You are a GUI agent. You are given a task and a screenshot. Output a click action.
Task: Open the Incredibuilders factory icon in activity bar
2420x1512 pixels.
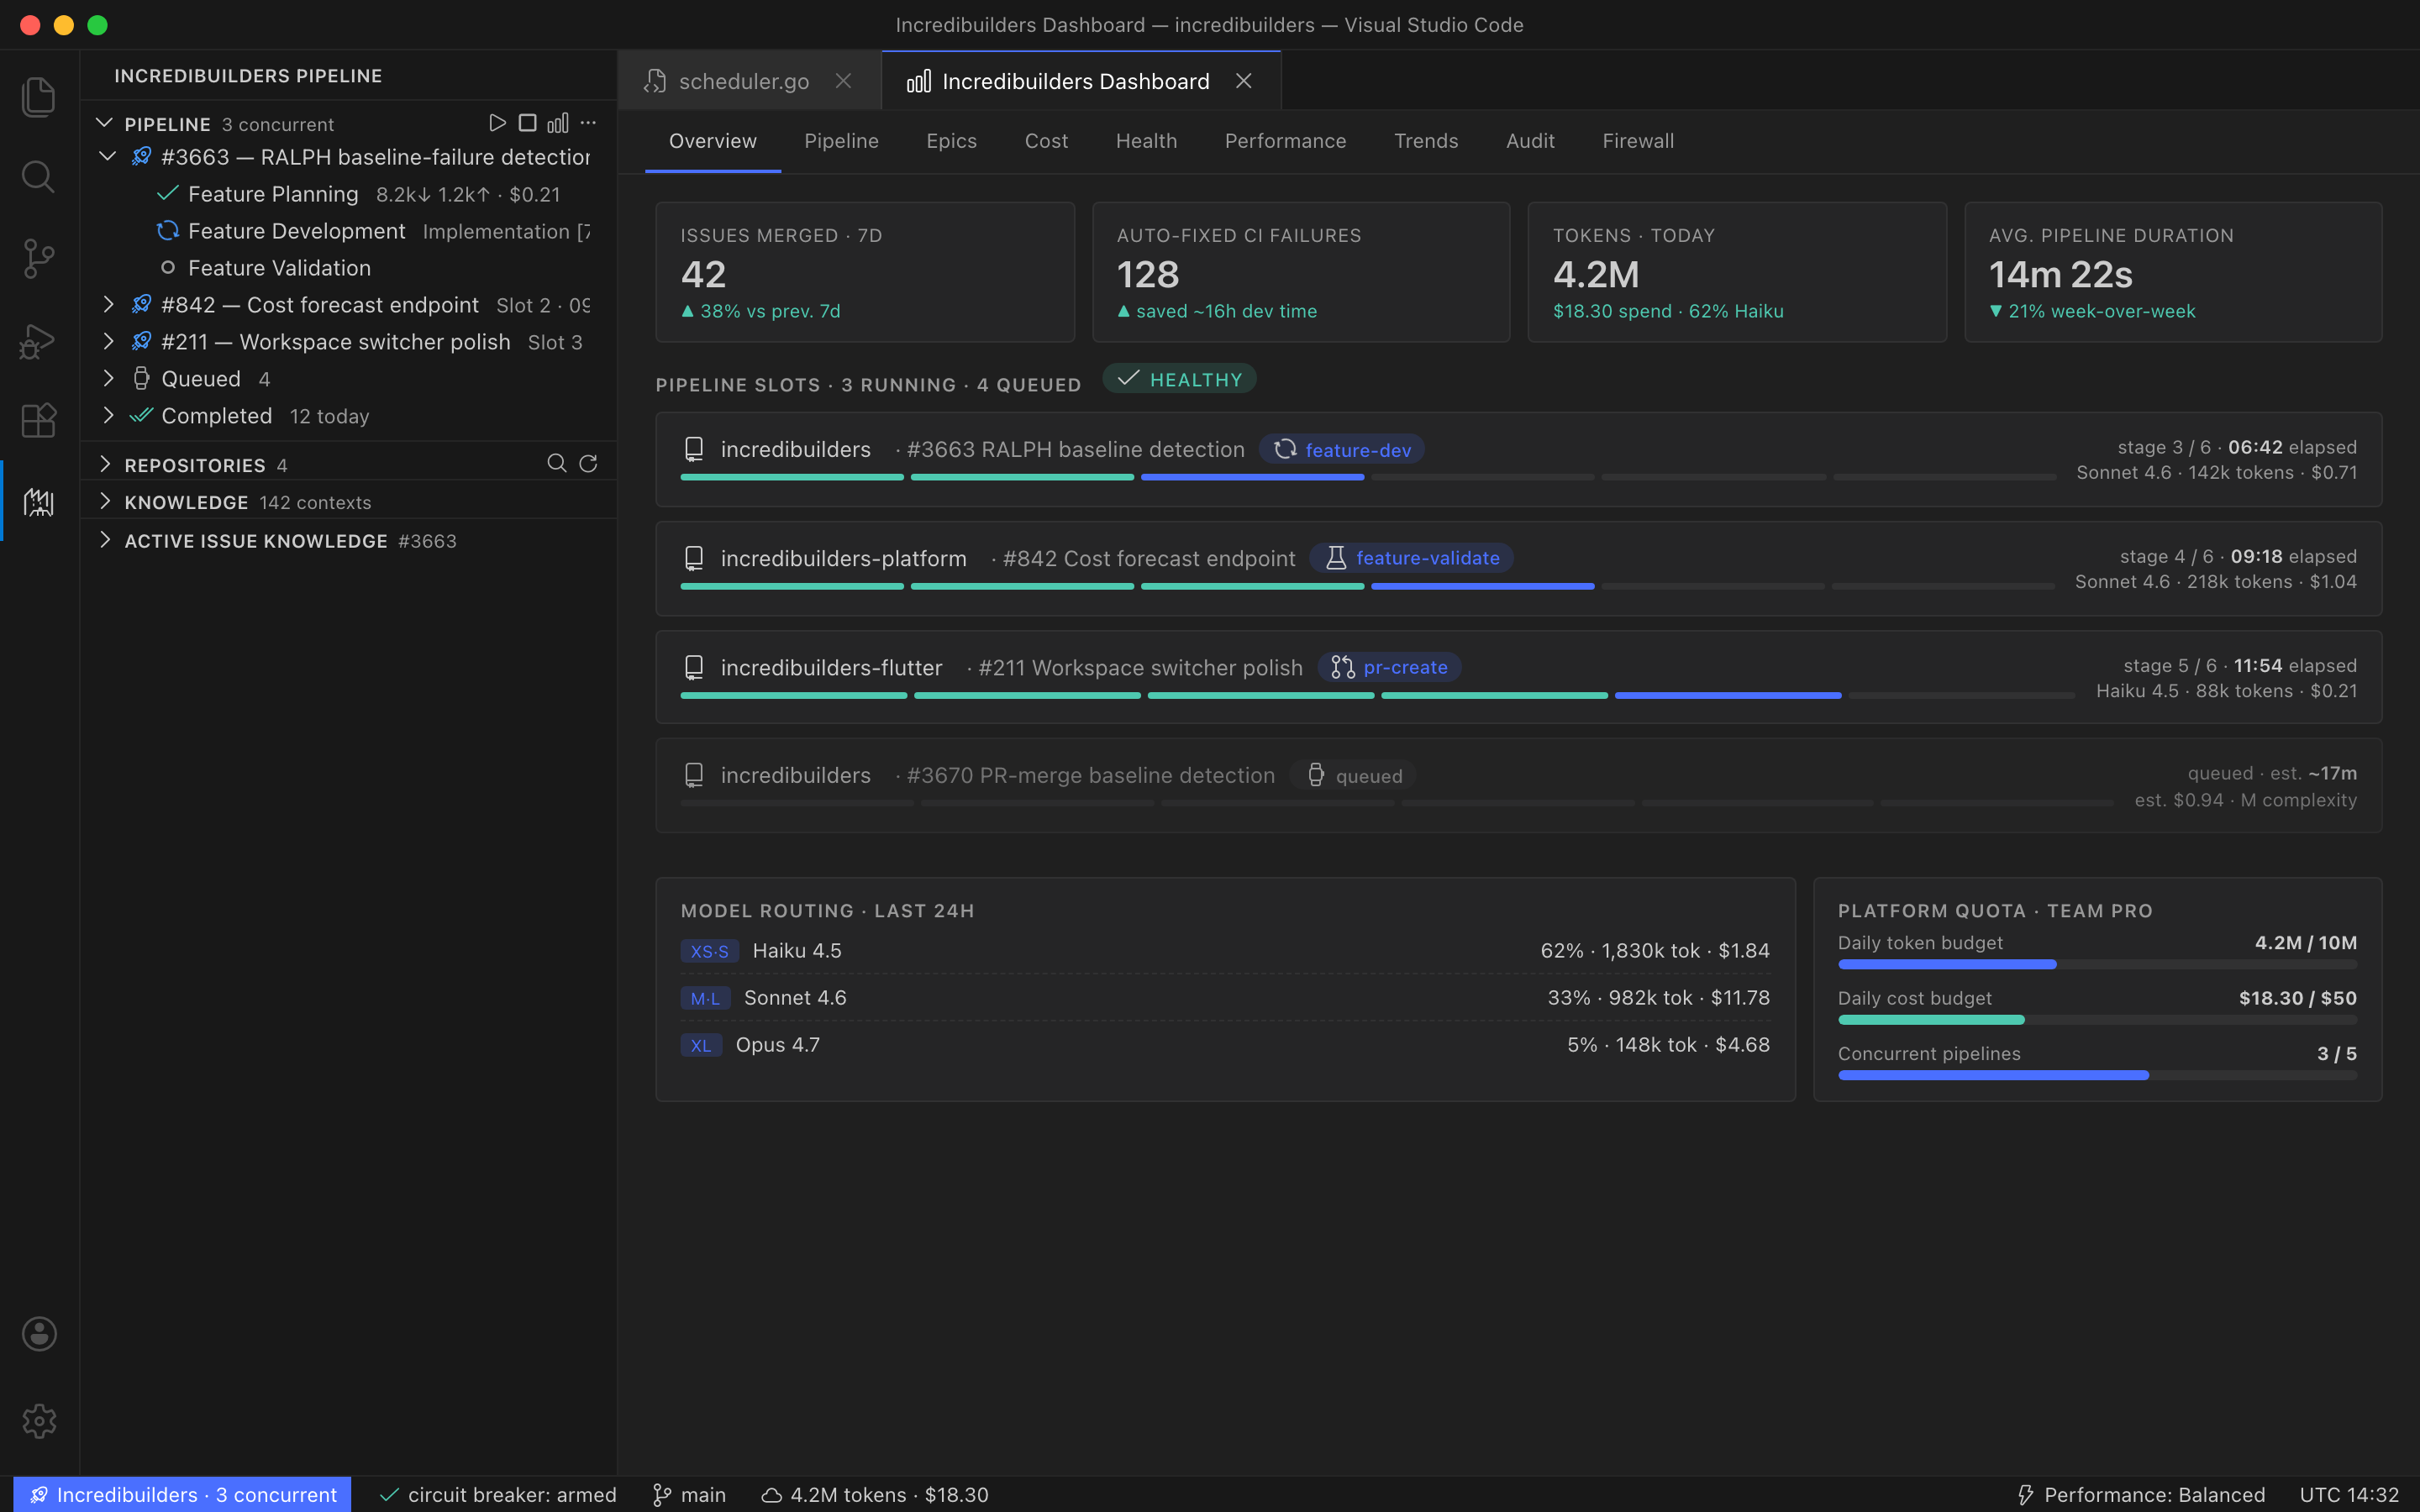(38, 502)
